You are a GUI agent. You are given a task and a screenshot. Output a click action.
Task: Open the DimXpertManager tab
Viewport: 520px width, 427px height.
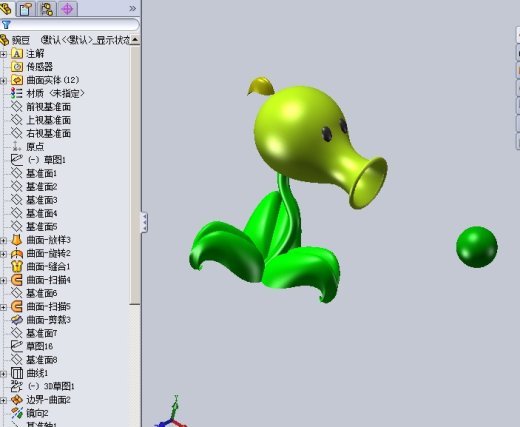68,9
